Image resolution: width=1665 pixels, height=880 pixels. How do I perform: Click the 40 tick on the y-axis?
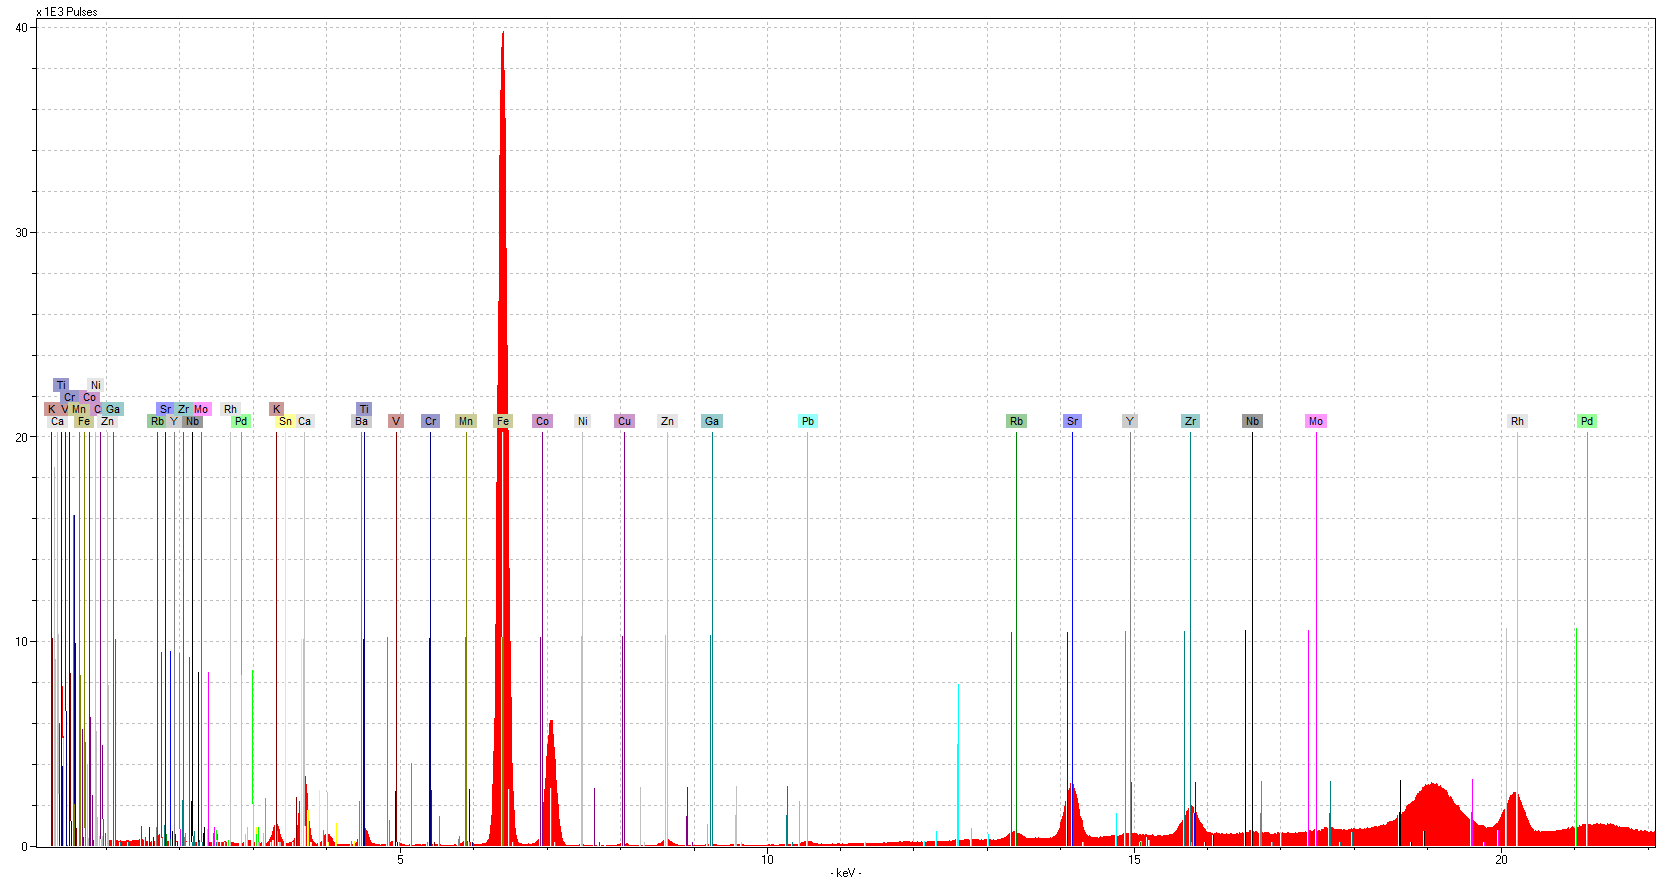[x=21, y=28]
